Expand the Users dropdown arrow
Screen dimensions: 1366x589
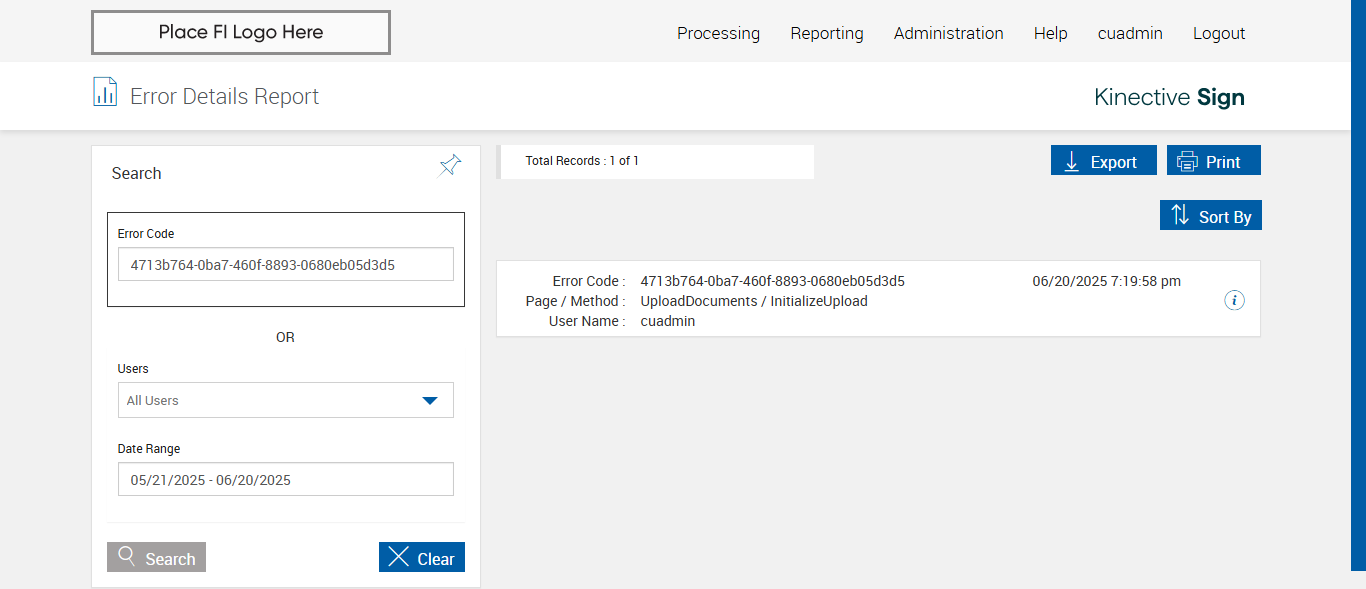430,400
